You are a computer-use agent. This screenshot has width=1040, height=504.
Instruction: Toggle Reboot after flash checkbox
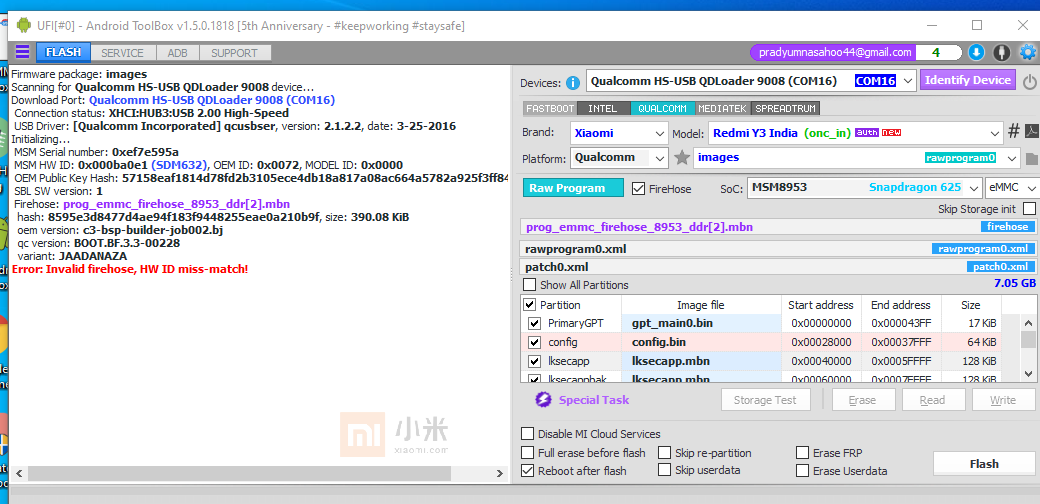pos(527,471)
